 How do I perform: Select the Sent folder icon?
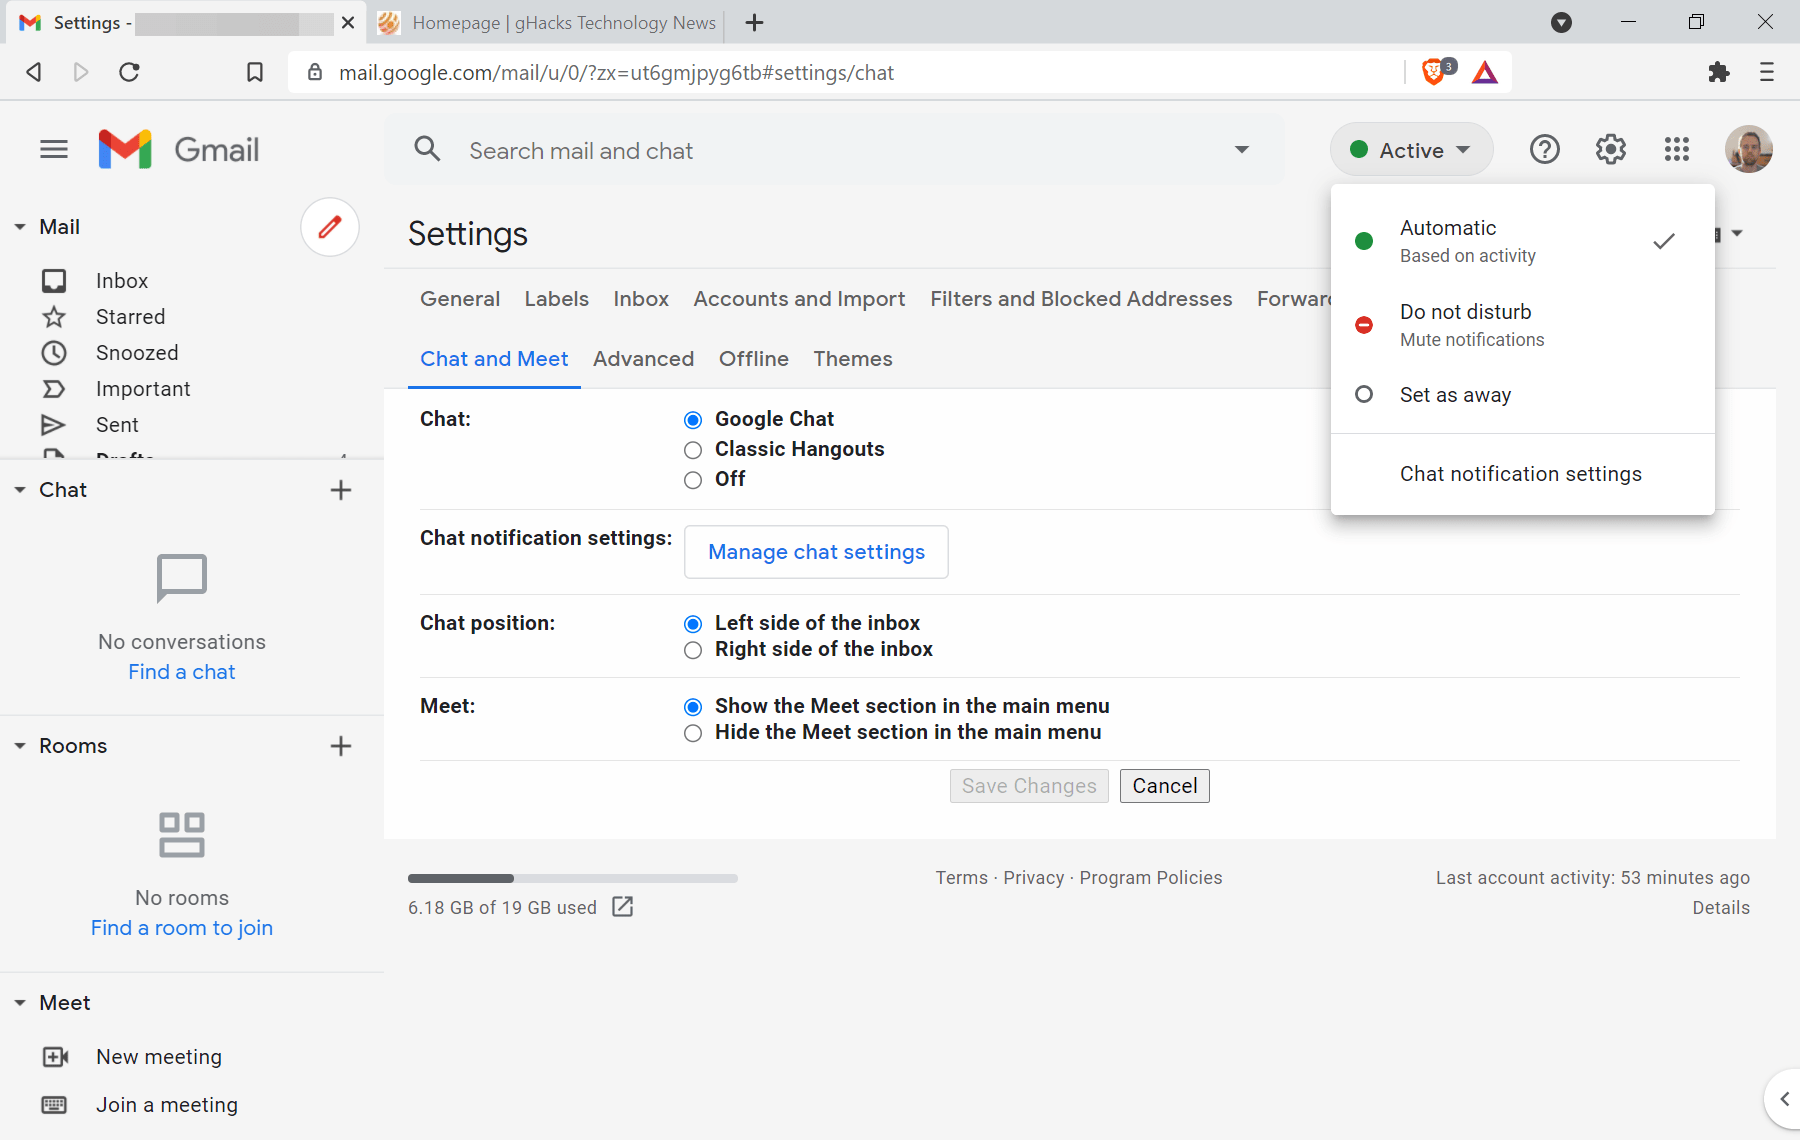pos(54,424)
